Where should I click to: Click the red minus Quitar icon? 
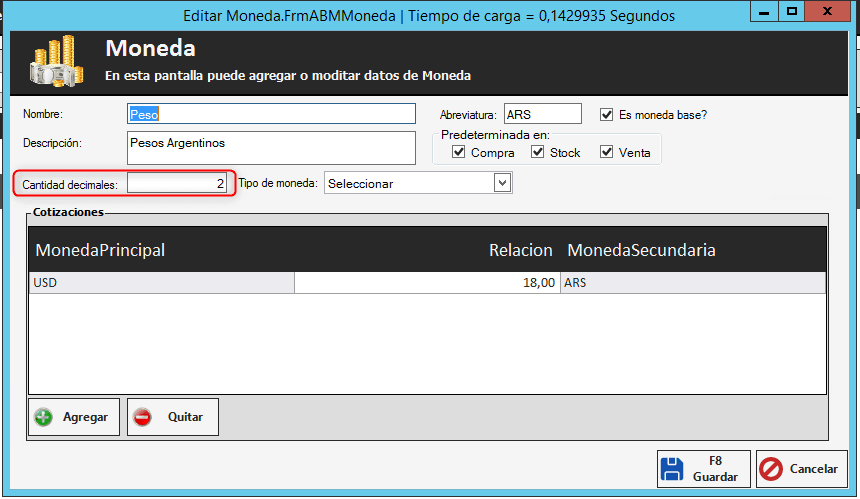[x=143, y=417]
